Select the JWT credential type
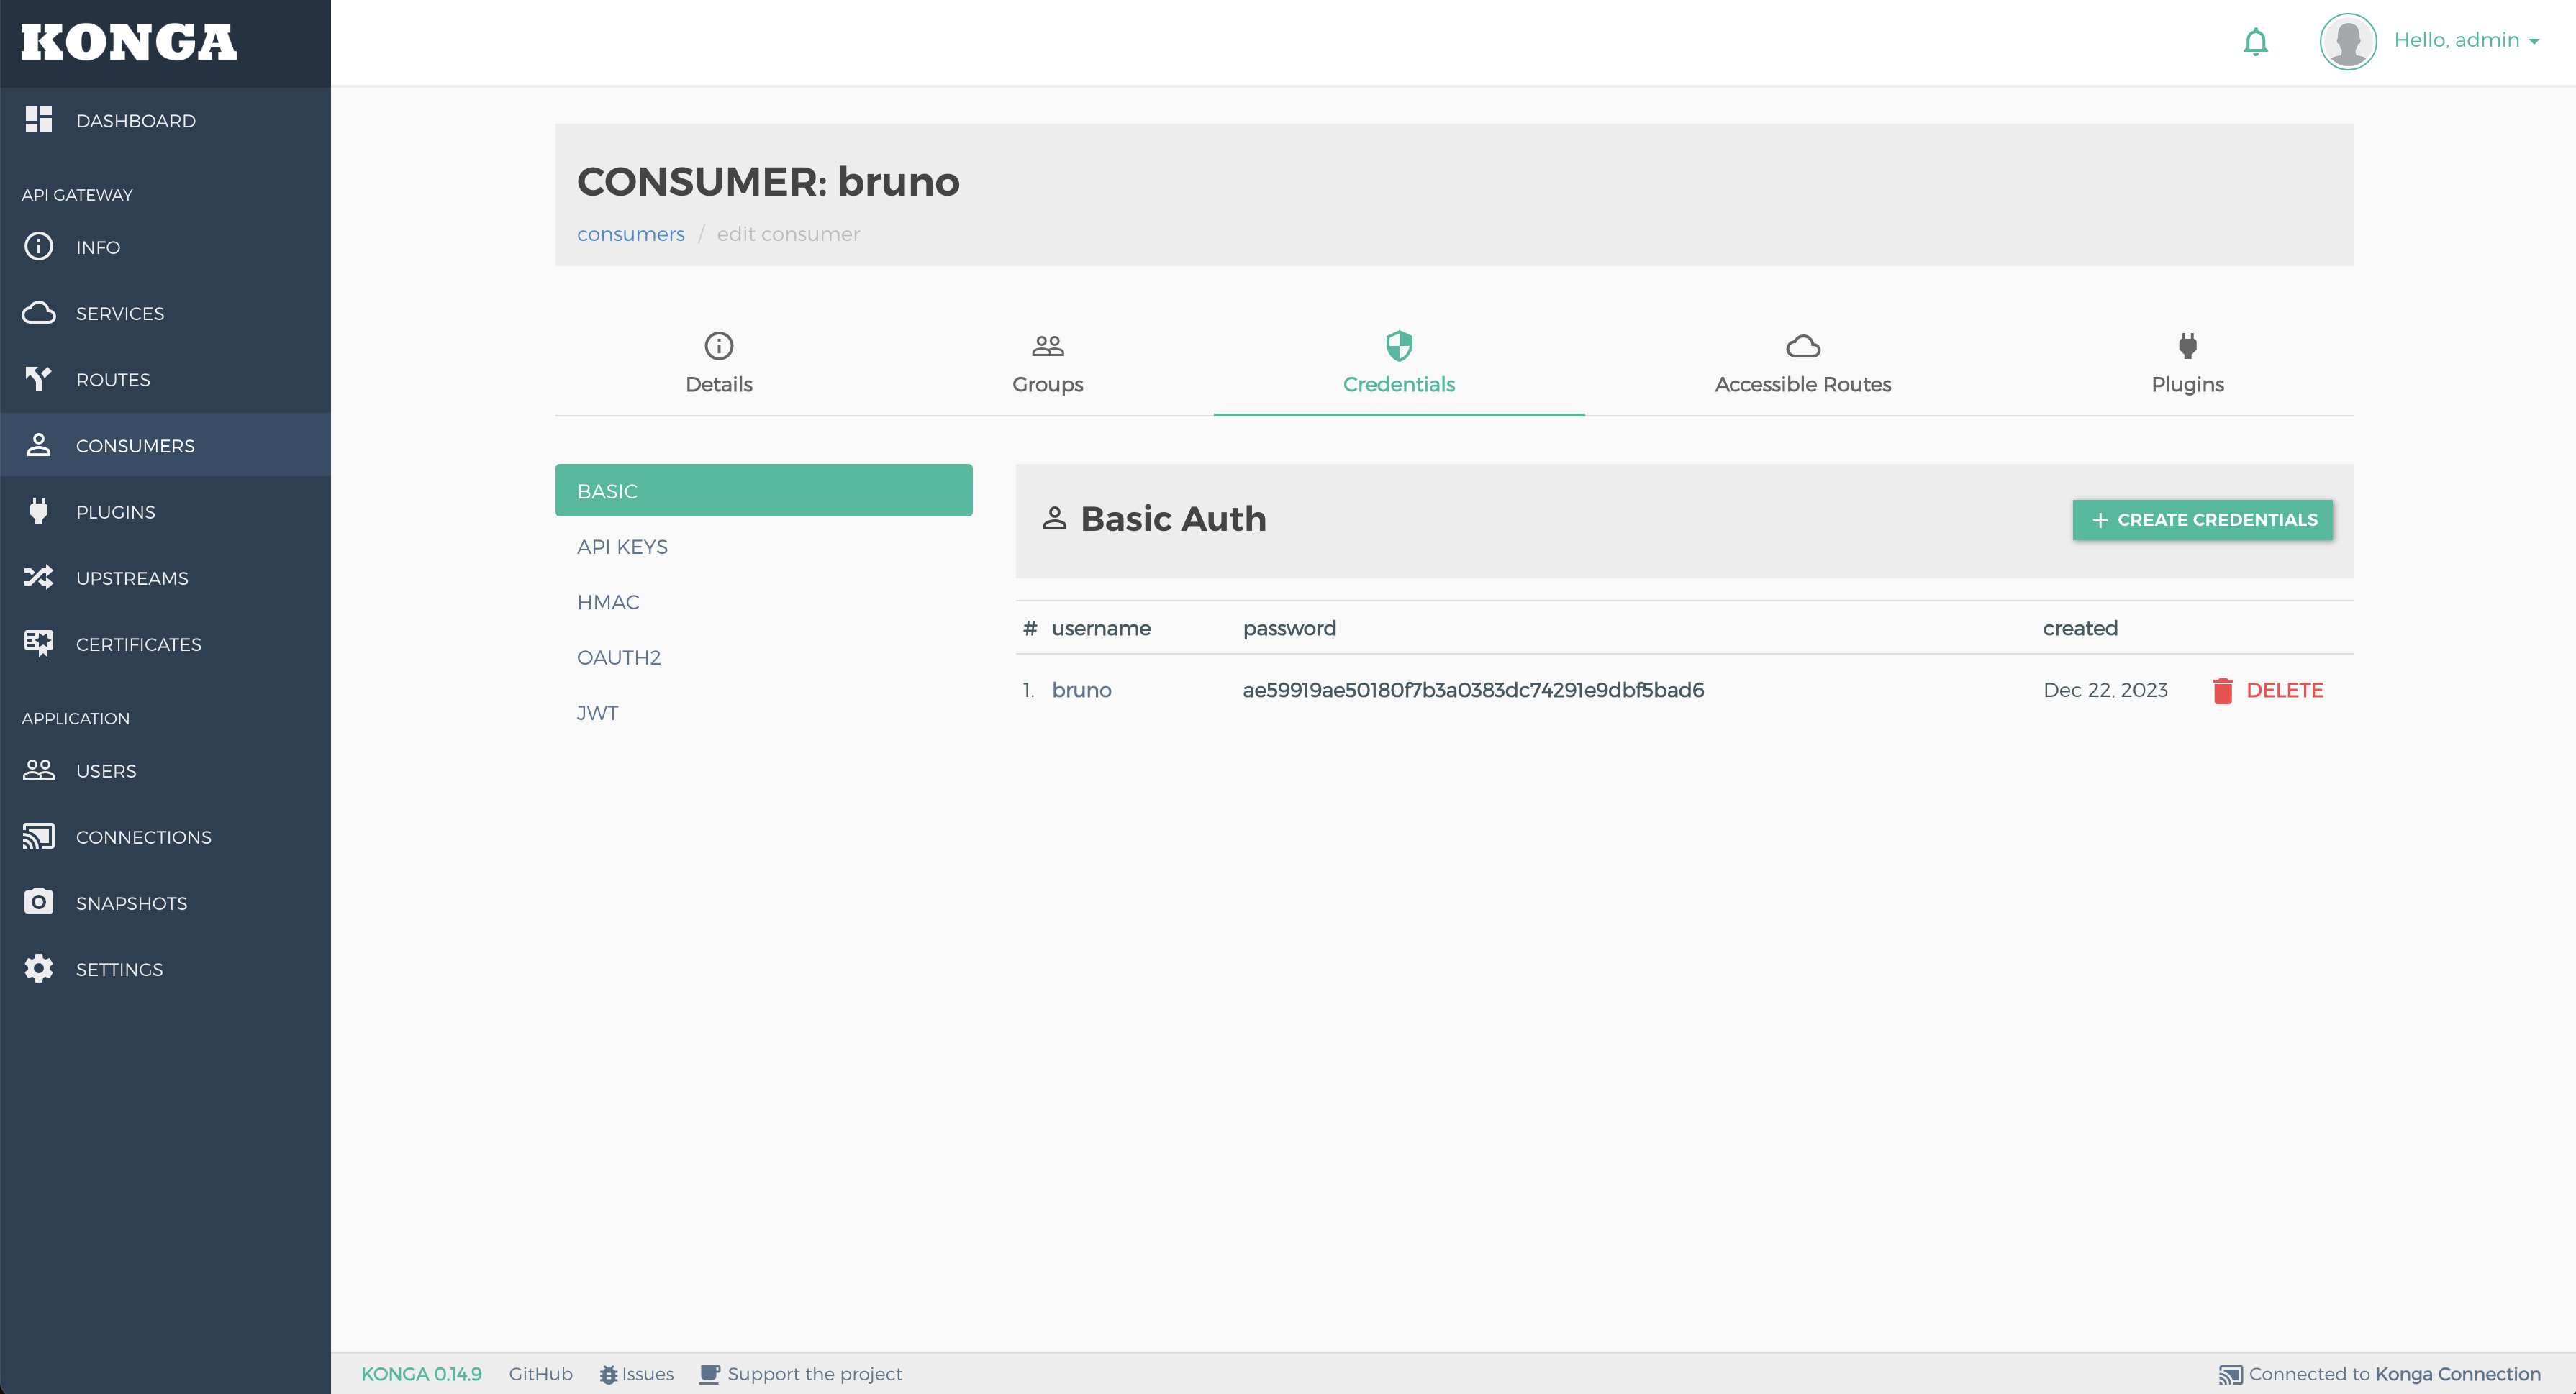This screenshot has width=2576, height=1394. (597, 713)
